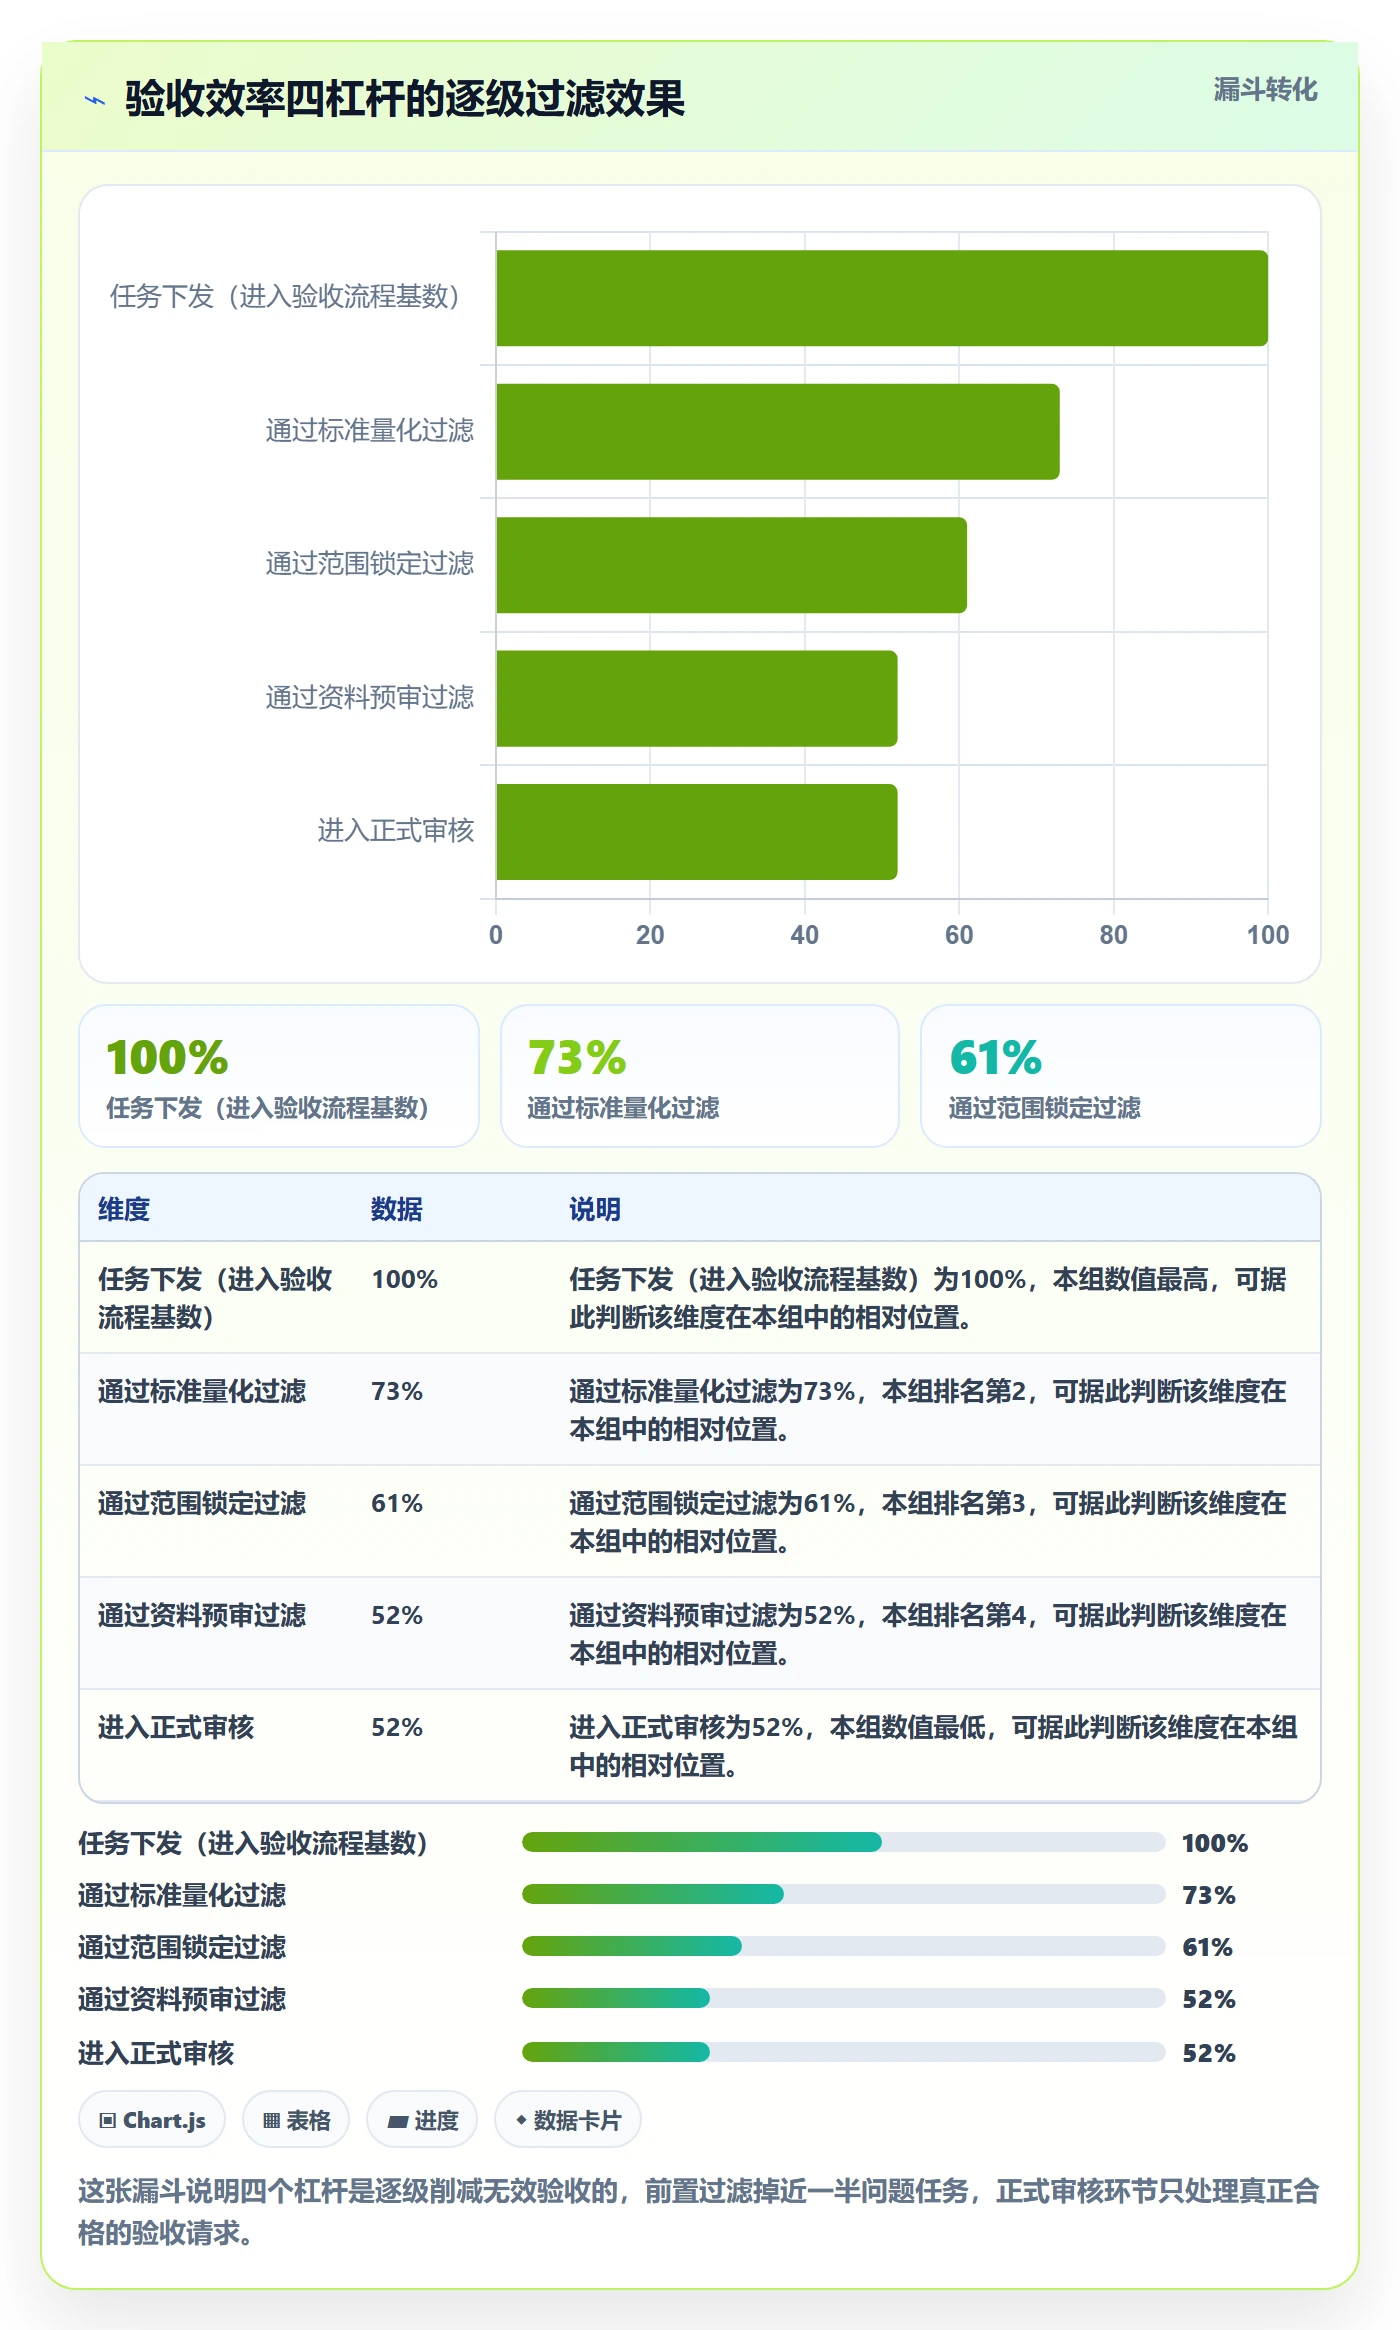
Task: Click the footer paragraph starting with 这张漏斗说明
Action: 699,2212
